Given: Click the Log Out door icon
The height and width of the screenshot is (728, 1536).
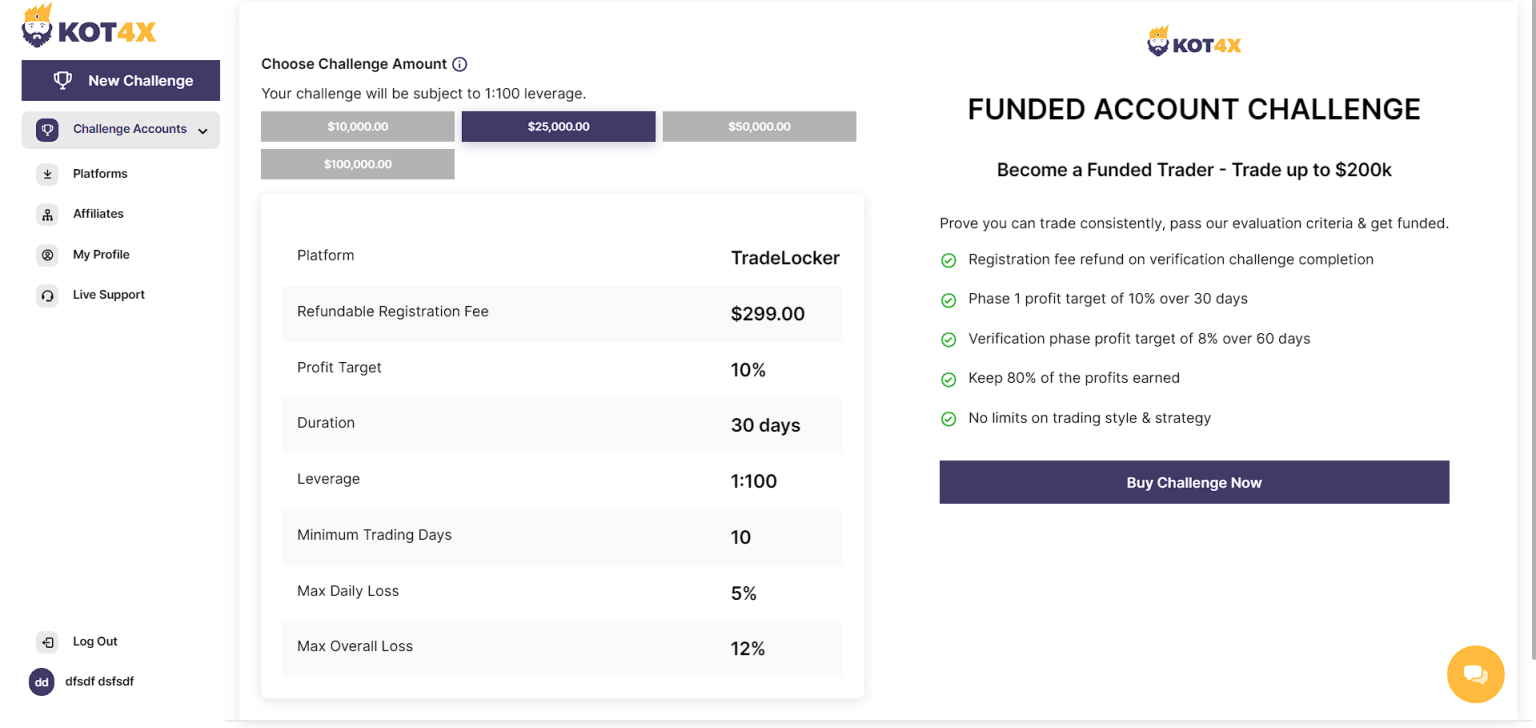Looking at the screenshot, I should tap(47, 642).
